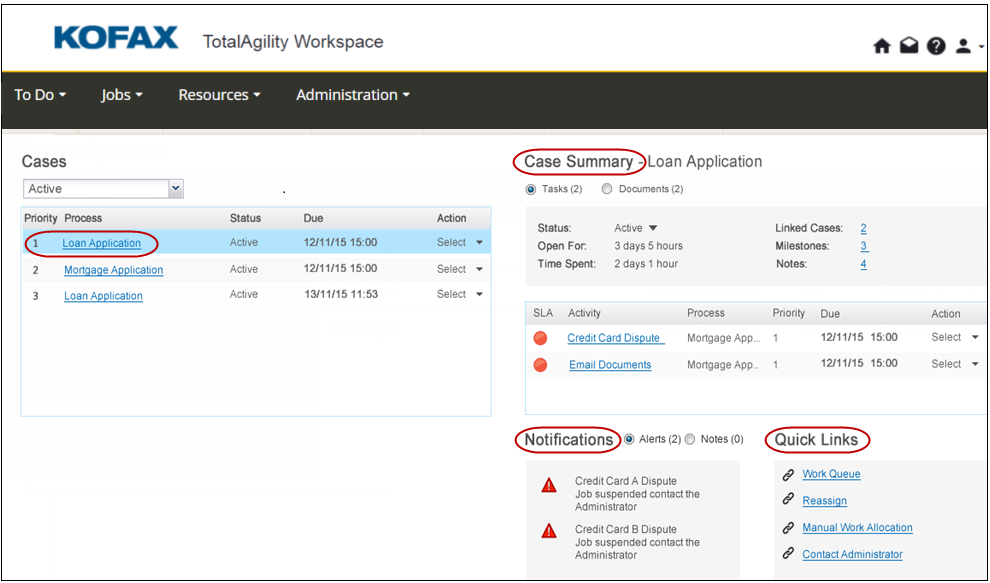
Task: Select the Tasks (2) radio button
Action: (x=531, y=189)
